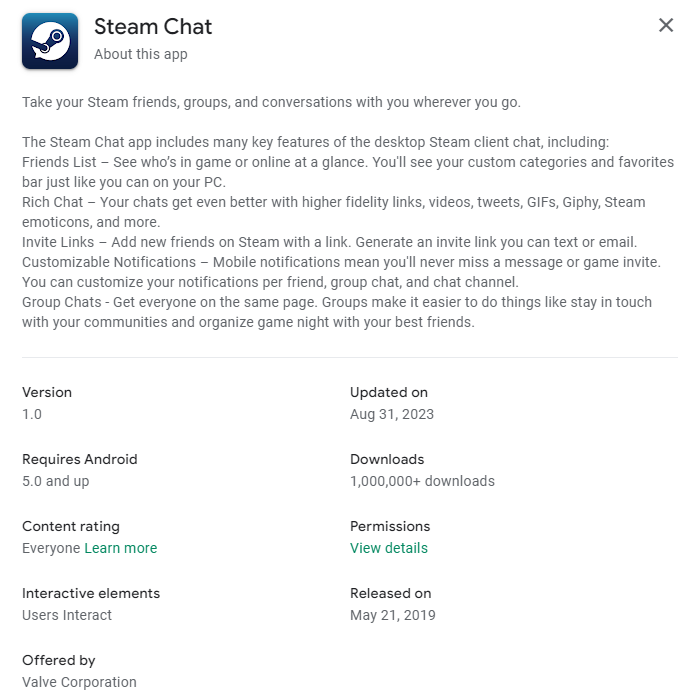Click the Steam Chat app icon
The image size is (700, 700).
point(50,41)
